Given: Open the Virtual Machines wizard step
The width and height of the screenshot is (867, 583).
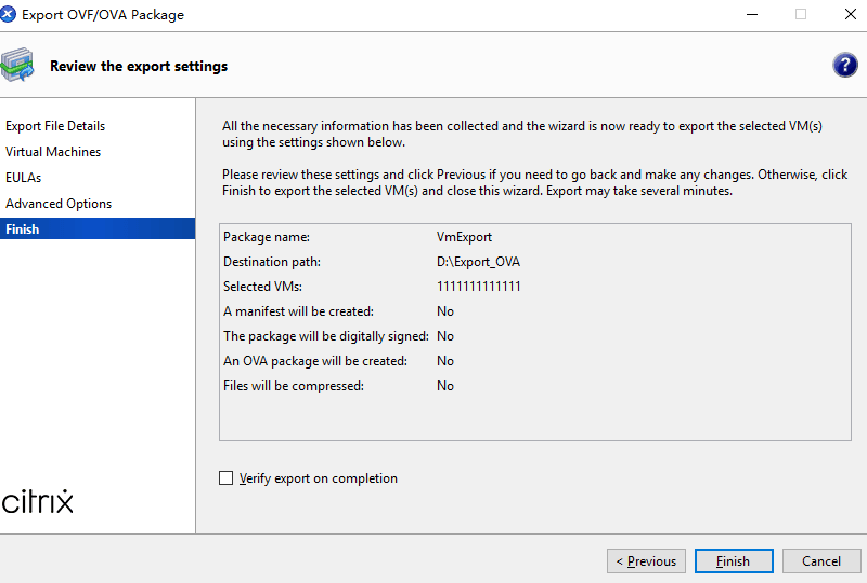Looking at the screenshot, I should 53,152.
